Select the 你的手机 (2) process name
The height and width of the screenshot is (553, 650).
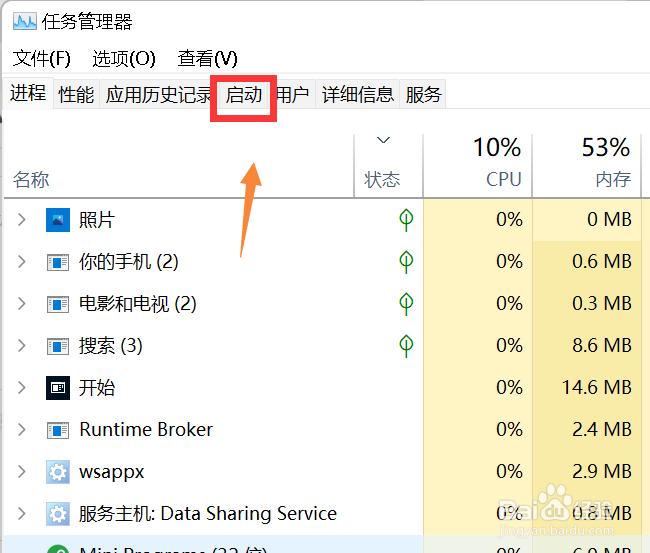pos(129,262)
